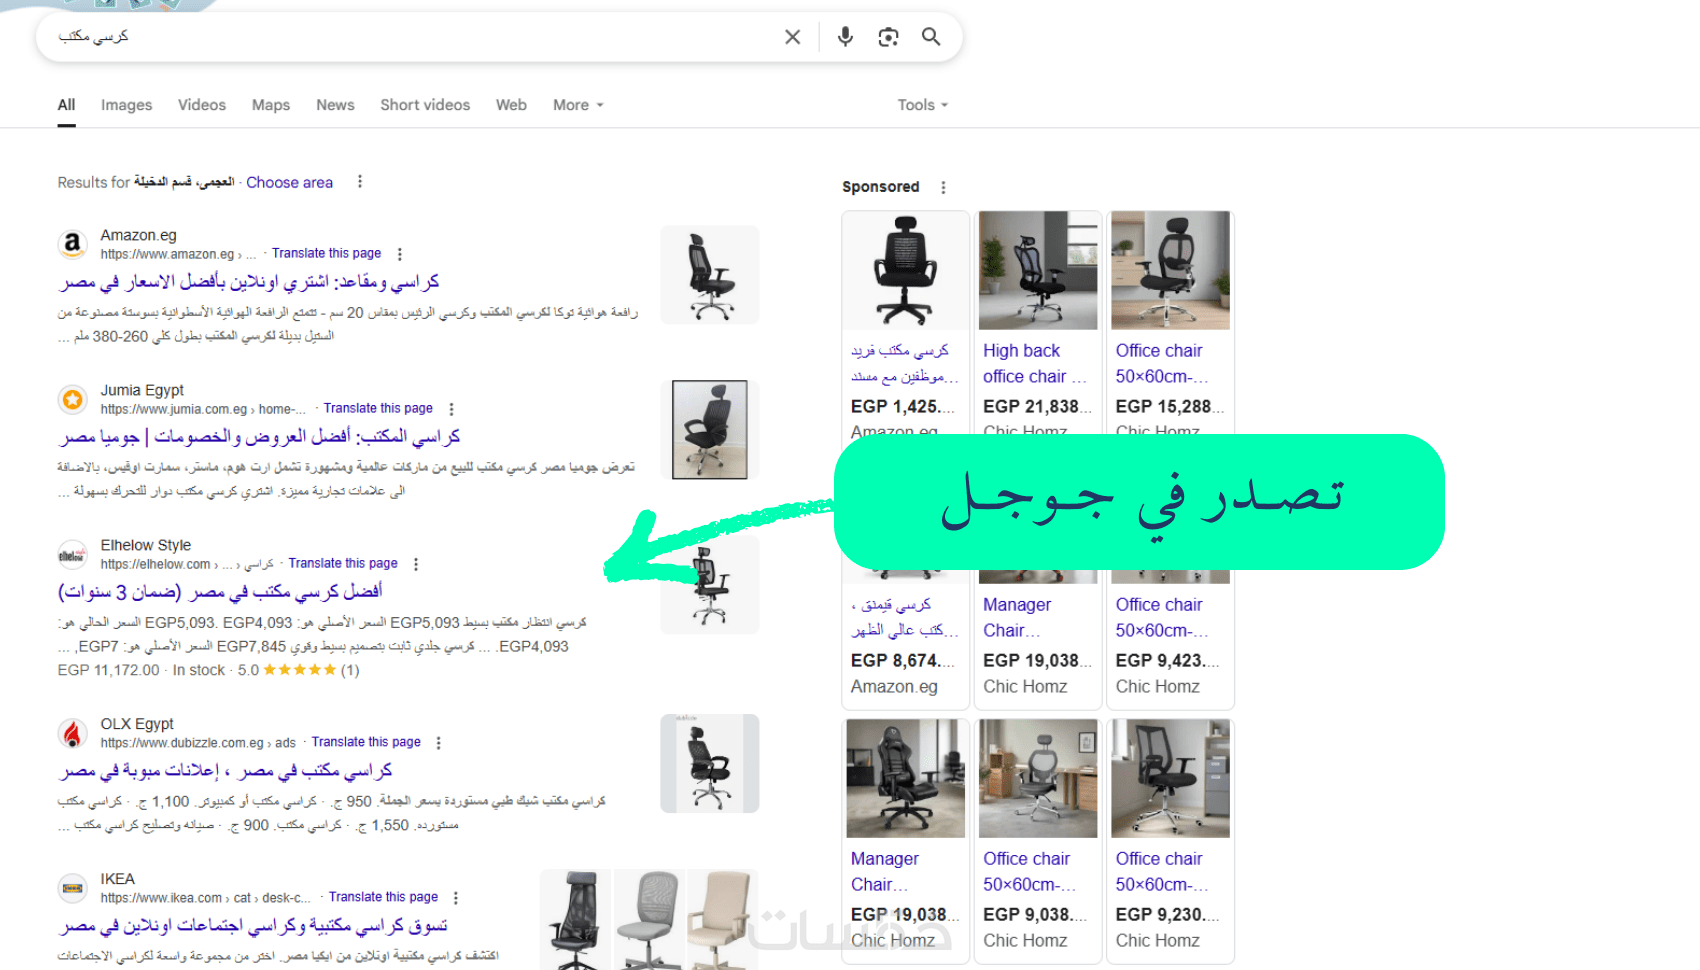The width and height of the screenshot is (1700, 970).
Task: Open the Jumia Egypt result title link
Action: tap(260, 437)
